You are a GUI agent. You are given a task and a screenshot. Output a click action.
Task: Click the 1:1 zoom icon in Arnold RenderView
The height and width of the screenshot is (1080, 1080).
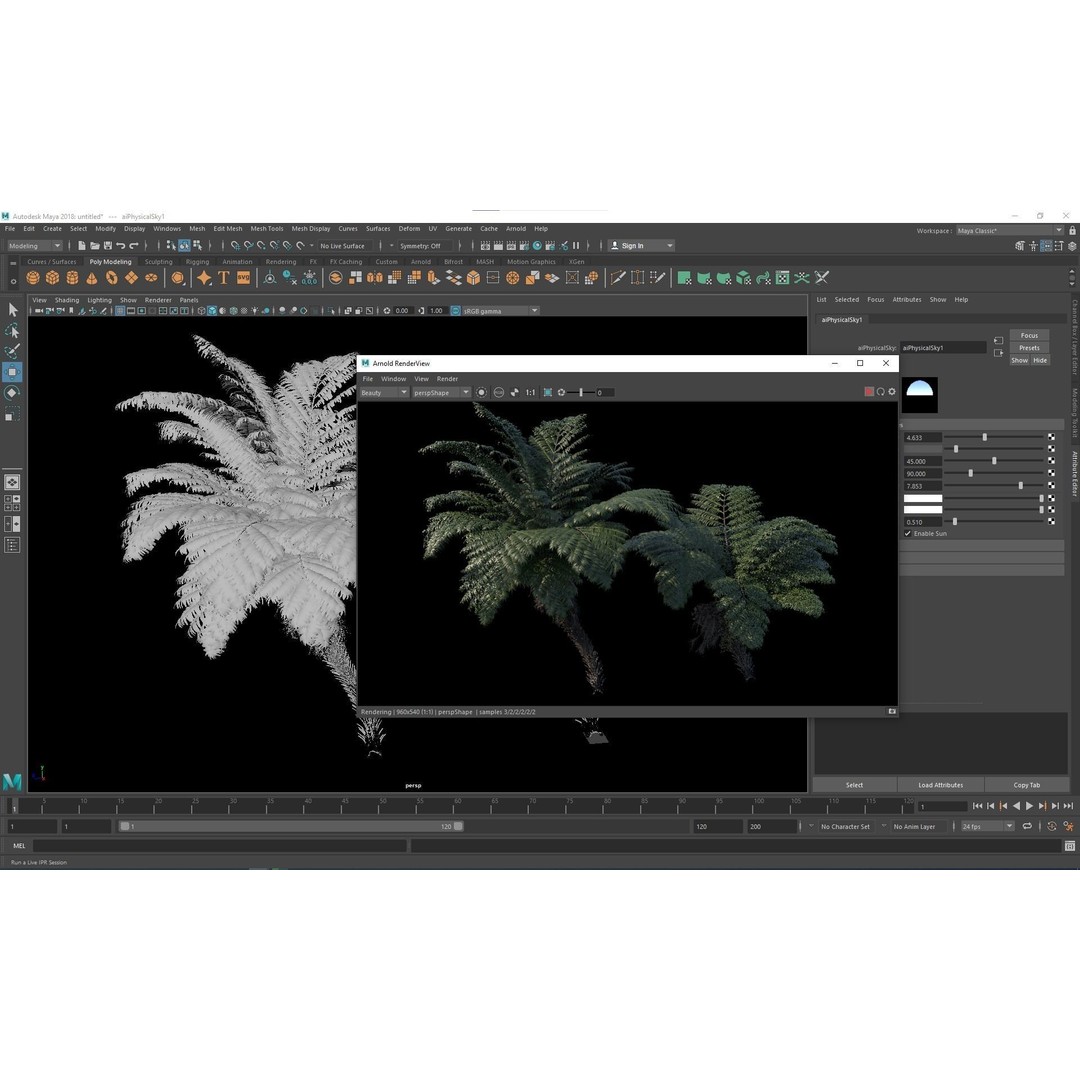[530, 393]
